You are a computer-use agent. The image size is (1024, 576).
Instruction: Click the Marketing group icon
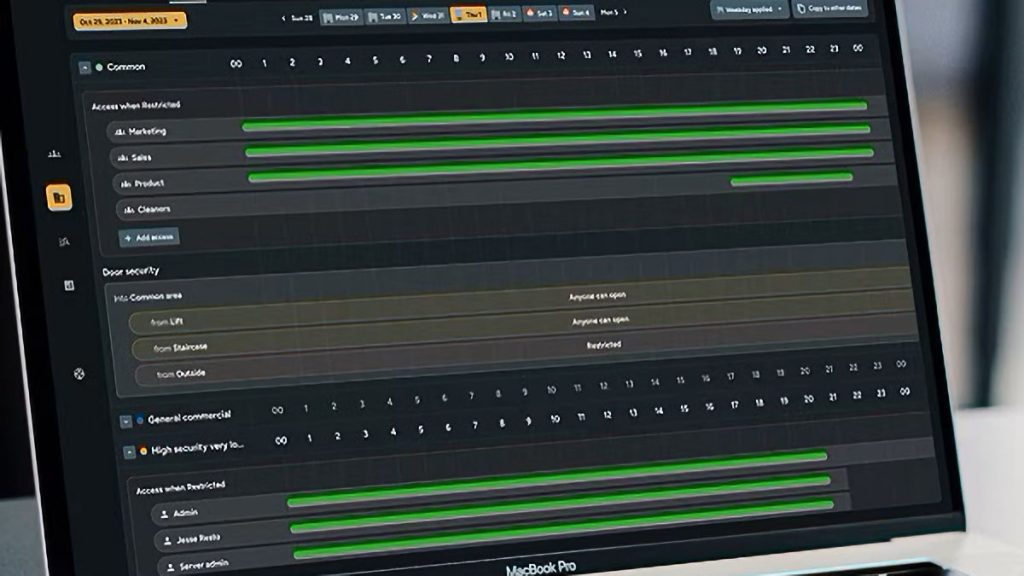pyautogui.click(x=119, y=131)
